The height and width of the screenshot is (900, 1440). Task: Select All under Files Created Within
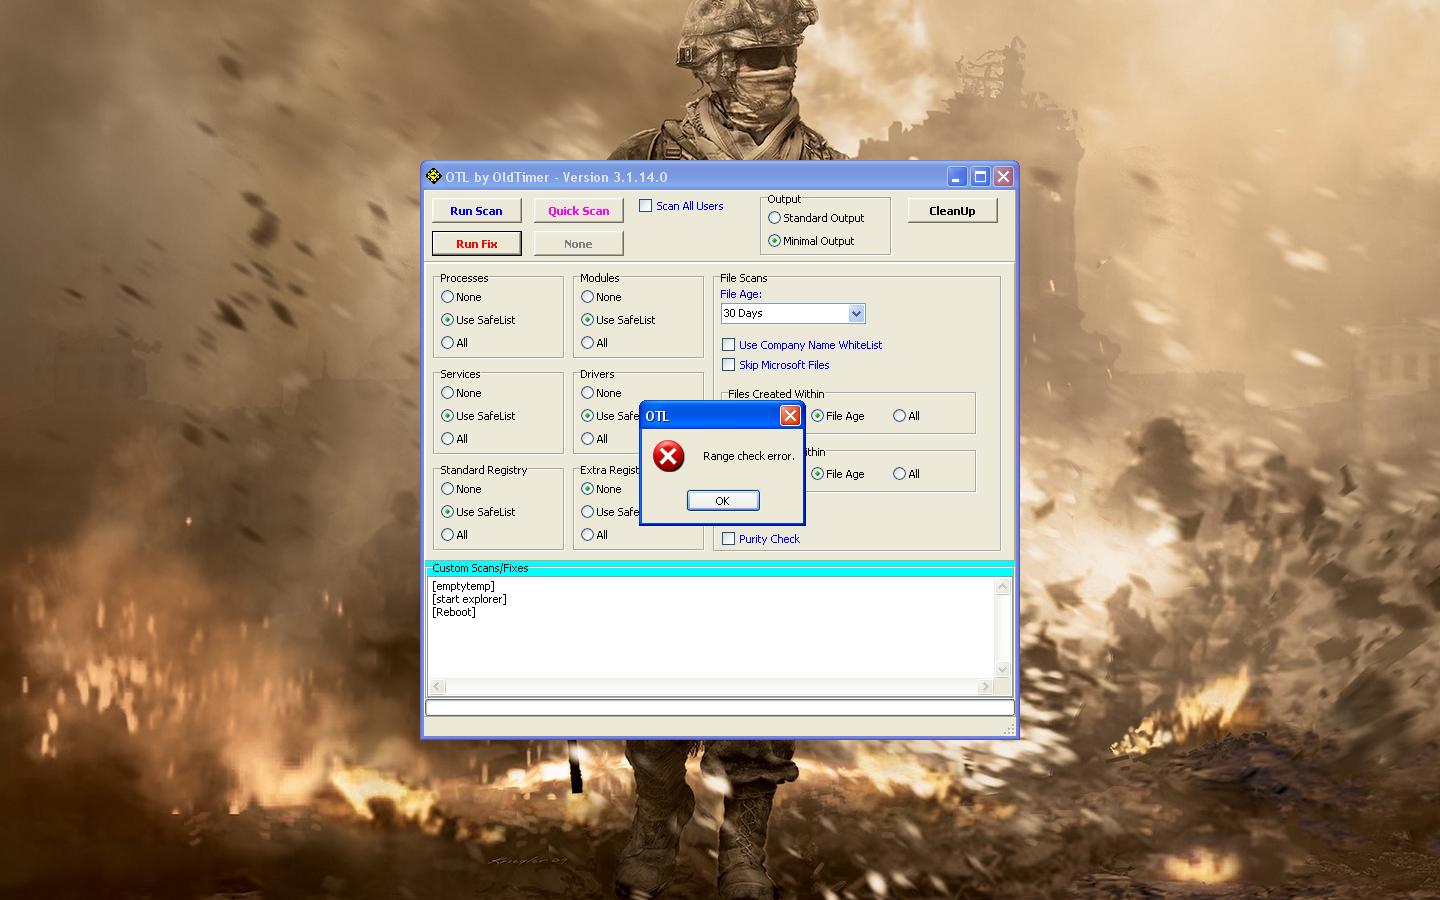tap(899, 416)
